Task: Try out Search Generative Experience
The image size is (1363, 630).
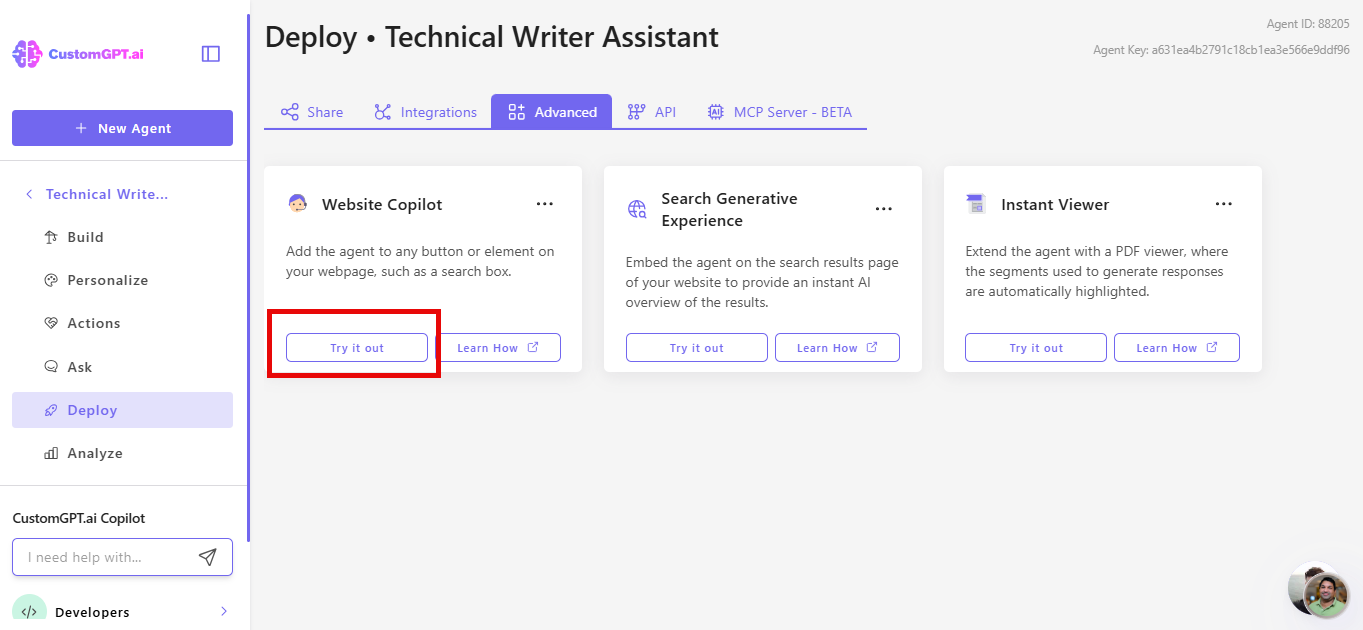Action: point(697,348)
